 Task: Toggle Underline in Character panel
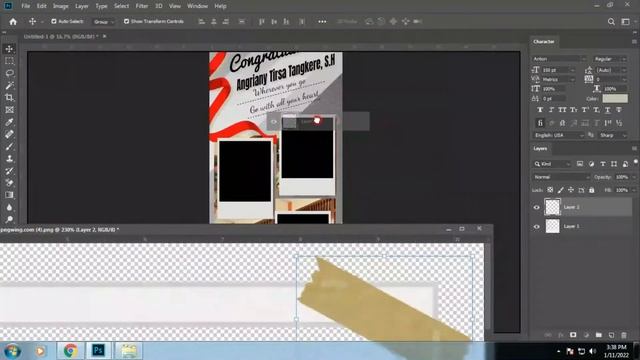pos(608,110)
